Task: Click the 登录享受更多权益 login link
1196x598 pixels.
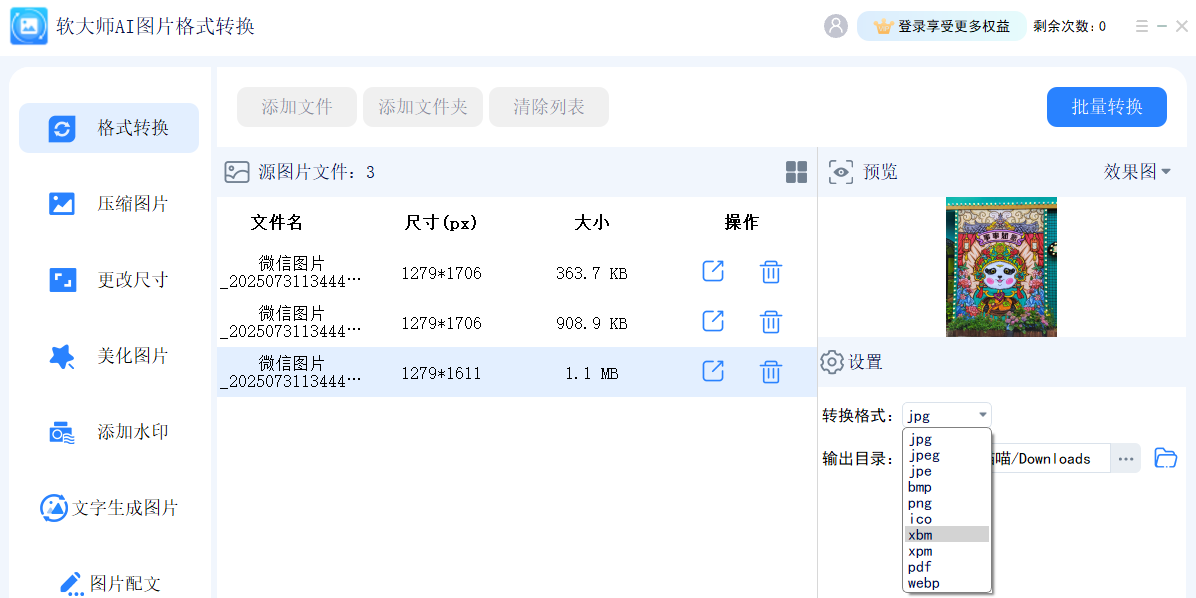Action: click(x=941, y=25)
